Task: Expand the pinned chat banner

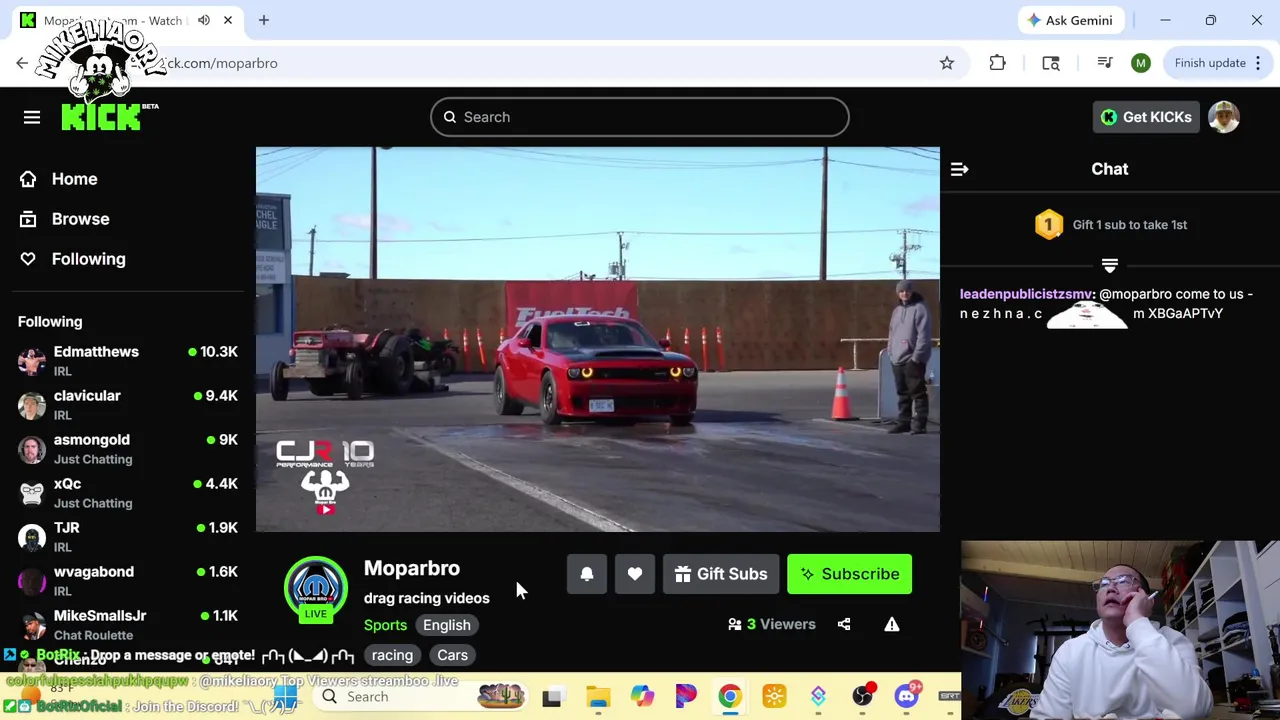Action: tap(1110, 266)
